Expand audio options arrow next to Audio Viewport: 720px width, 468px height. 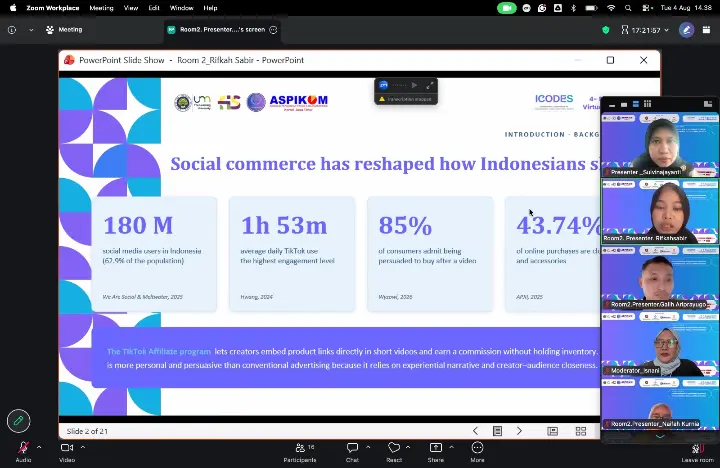click(x=39, y=447)
